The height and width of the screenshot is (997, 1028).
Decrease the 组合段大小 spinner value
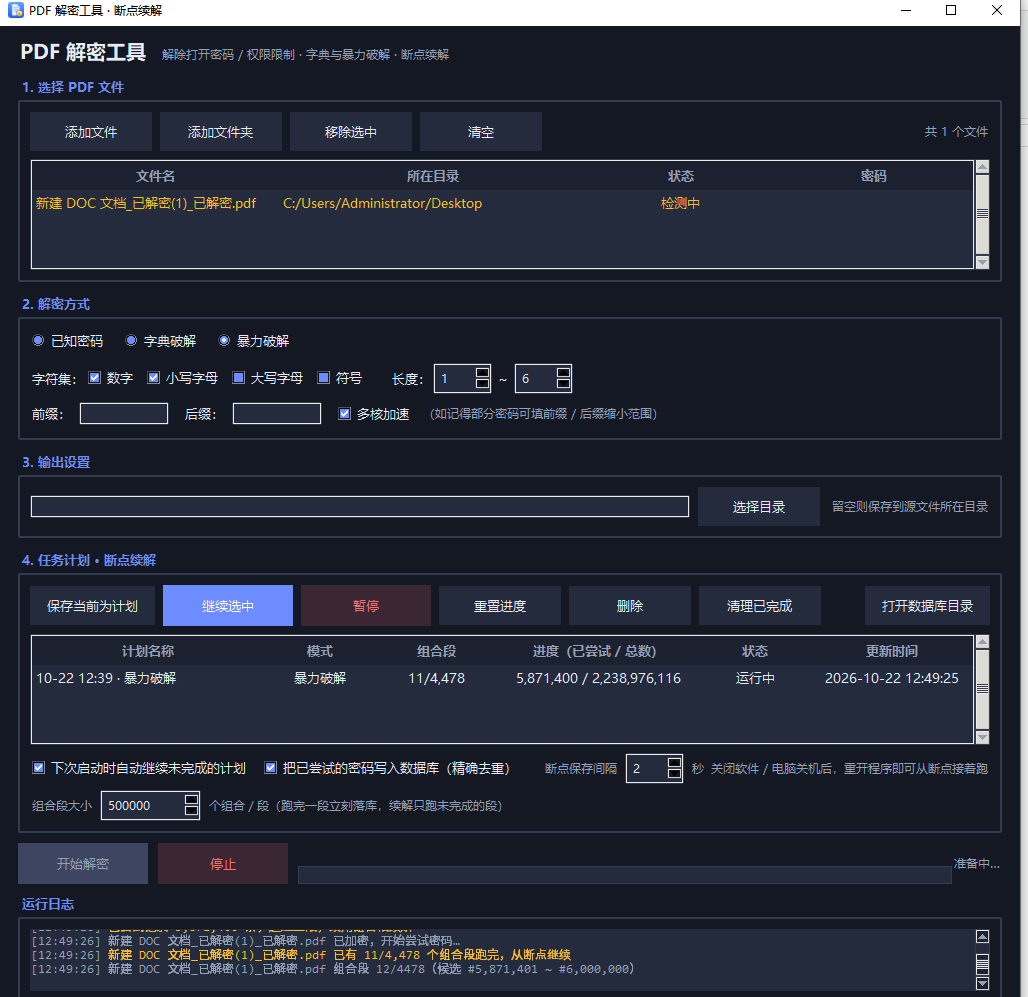[x=191, y=811]
